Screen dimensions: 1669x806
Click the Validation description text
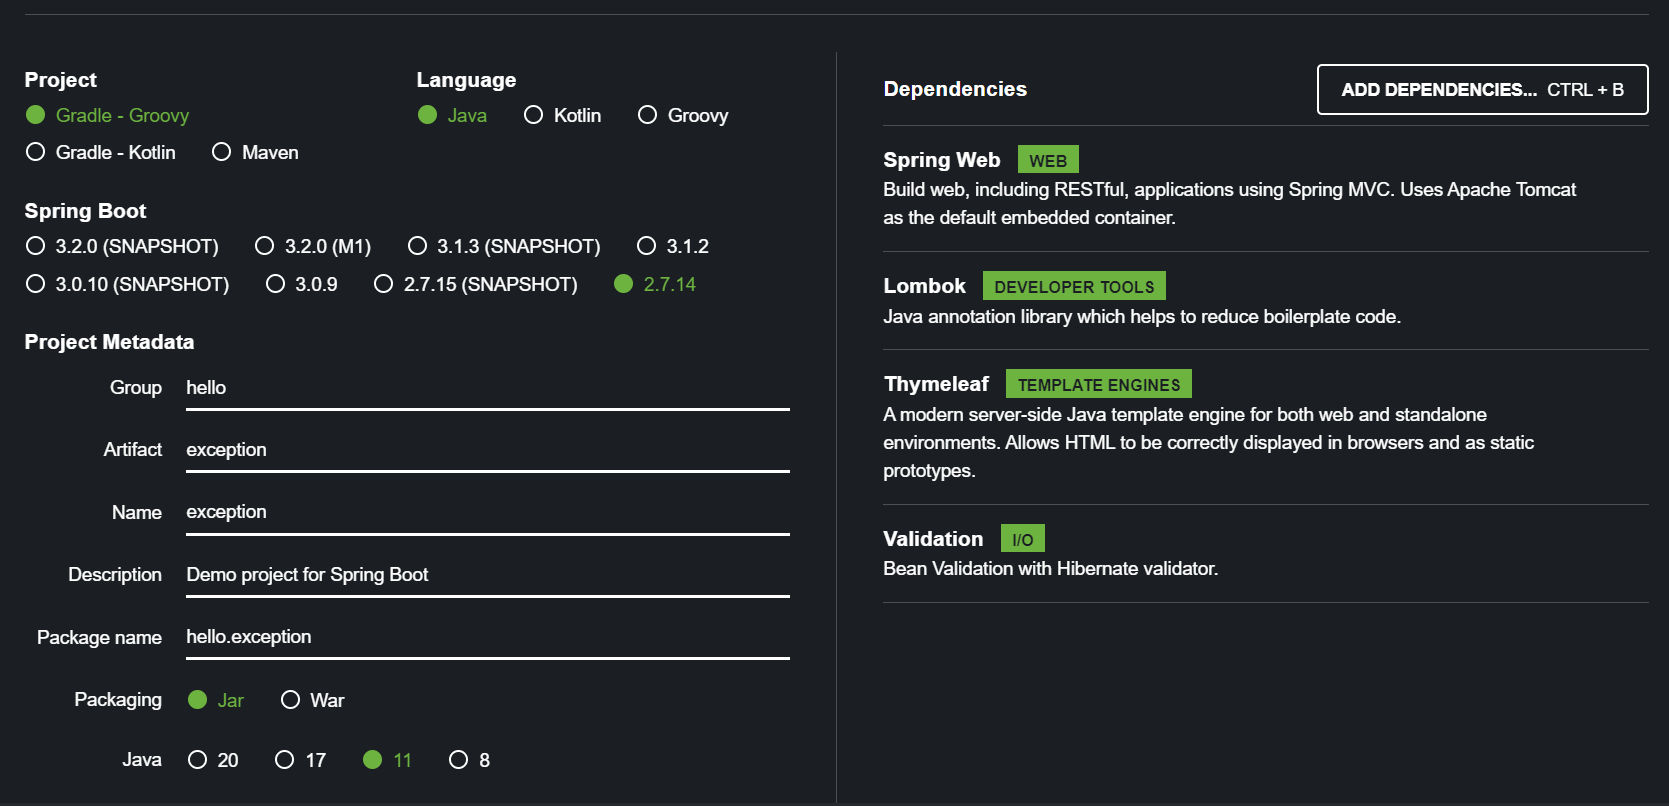[x=1051, y=569]
